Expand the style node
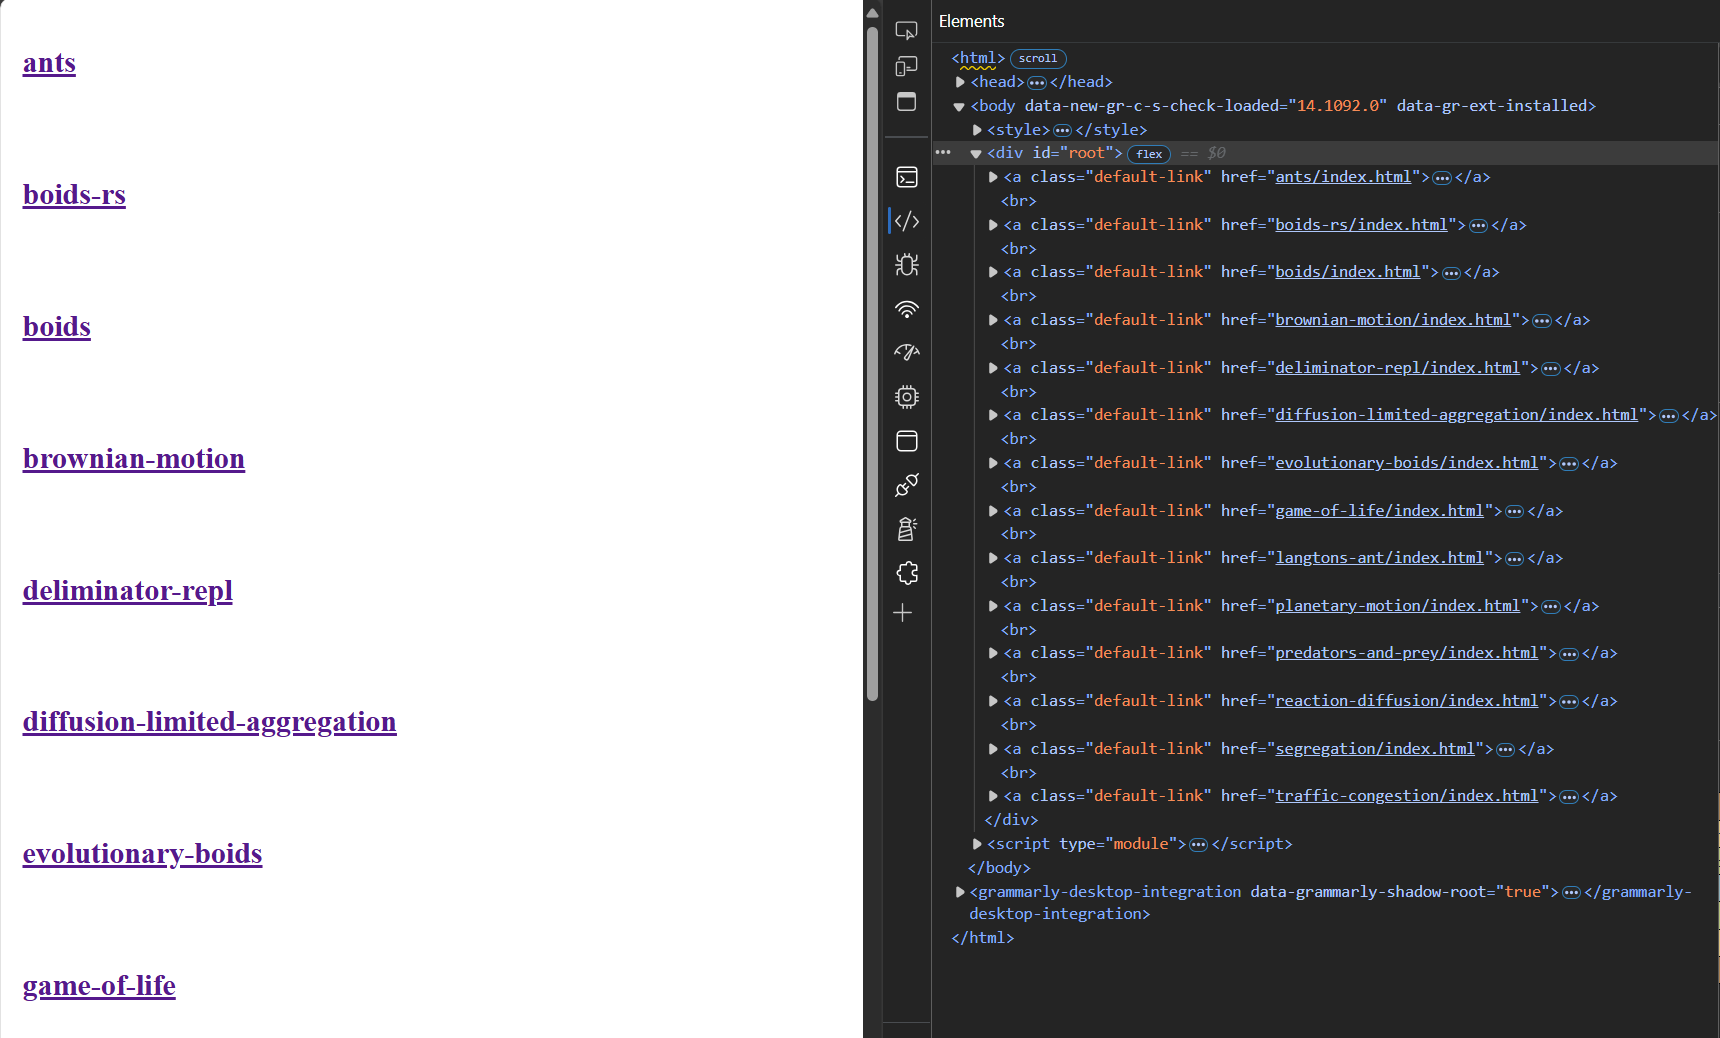Image resolution: width=1720 pixels, height=1038 pixels. click(977, 130)
